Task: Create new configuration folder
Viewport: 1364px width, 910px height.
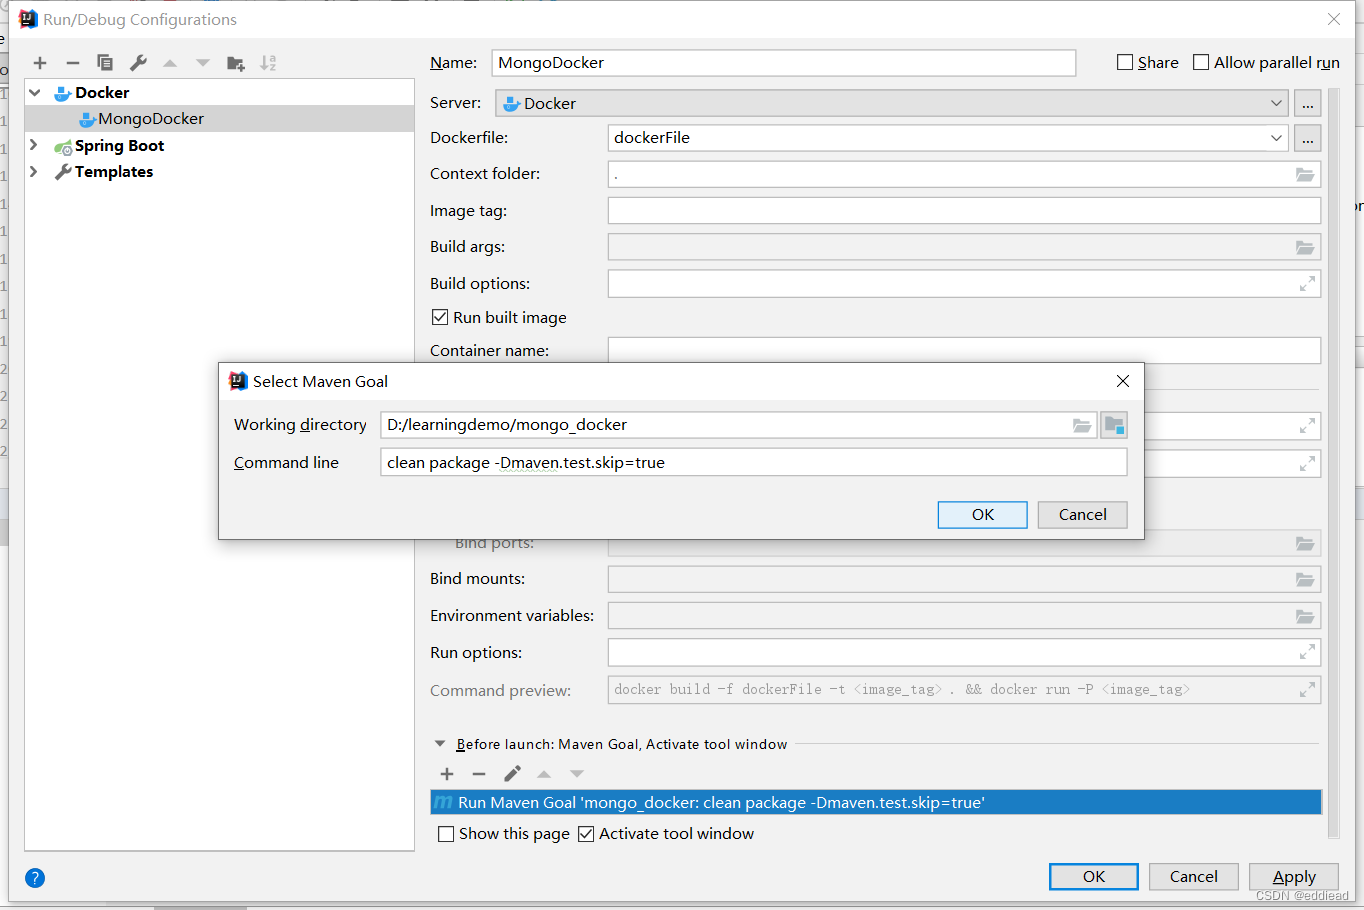Action: (x=236, y=63)
